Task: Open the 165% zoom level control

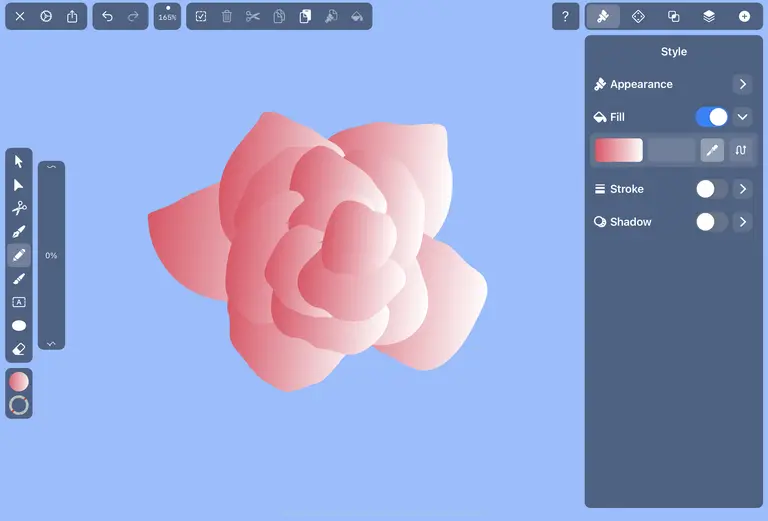Action: (168, 17)
